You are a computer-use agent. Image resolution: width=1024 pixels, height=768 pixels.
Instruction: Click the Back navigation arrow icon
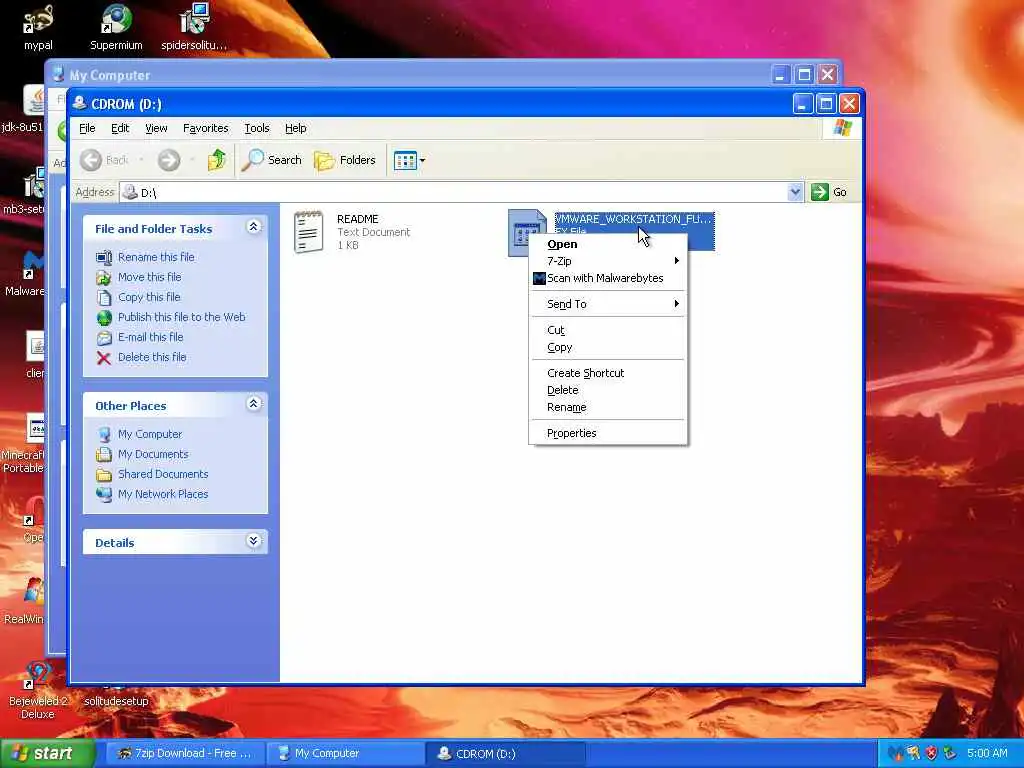point(91,160)
